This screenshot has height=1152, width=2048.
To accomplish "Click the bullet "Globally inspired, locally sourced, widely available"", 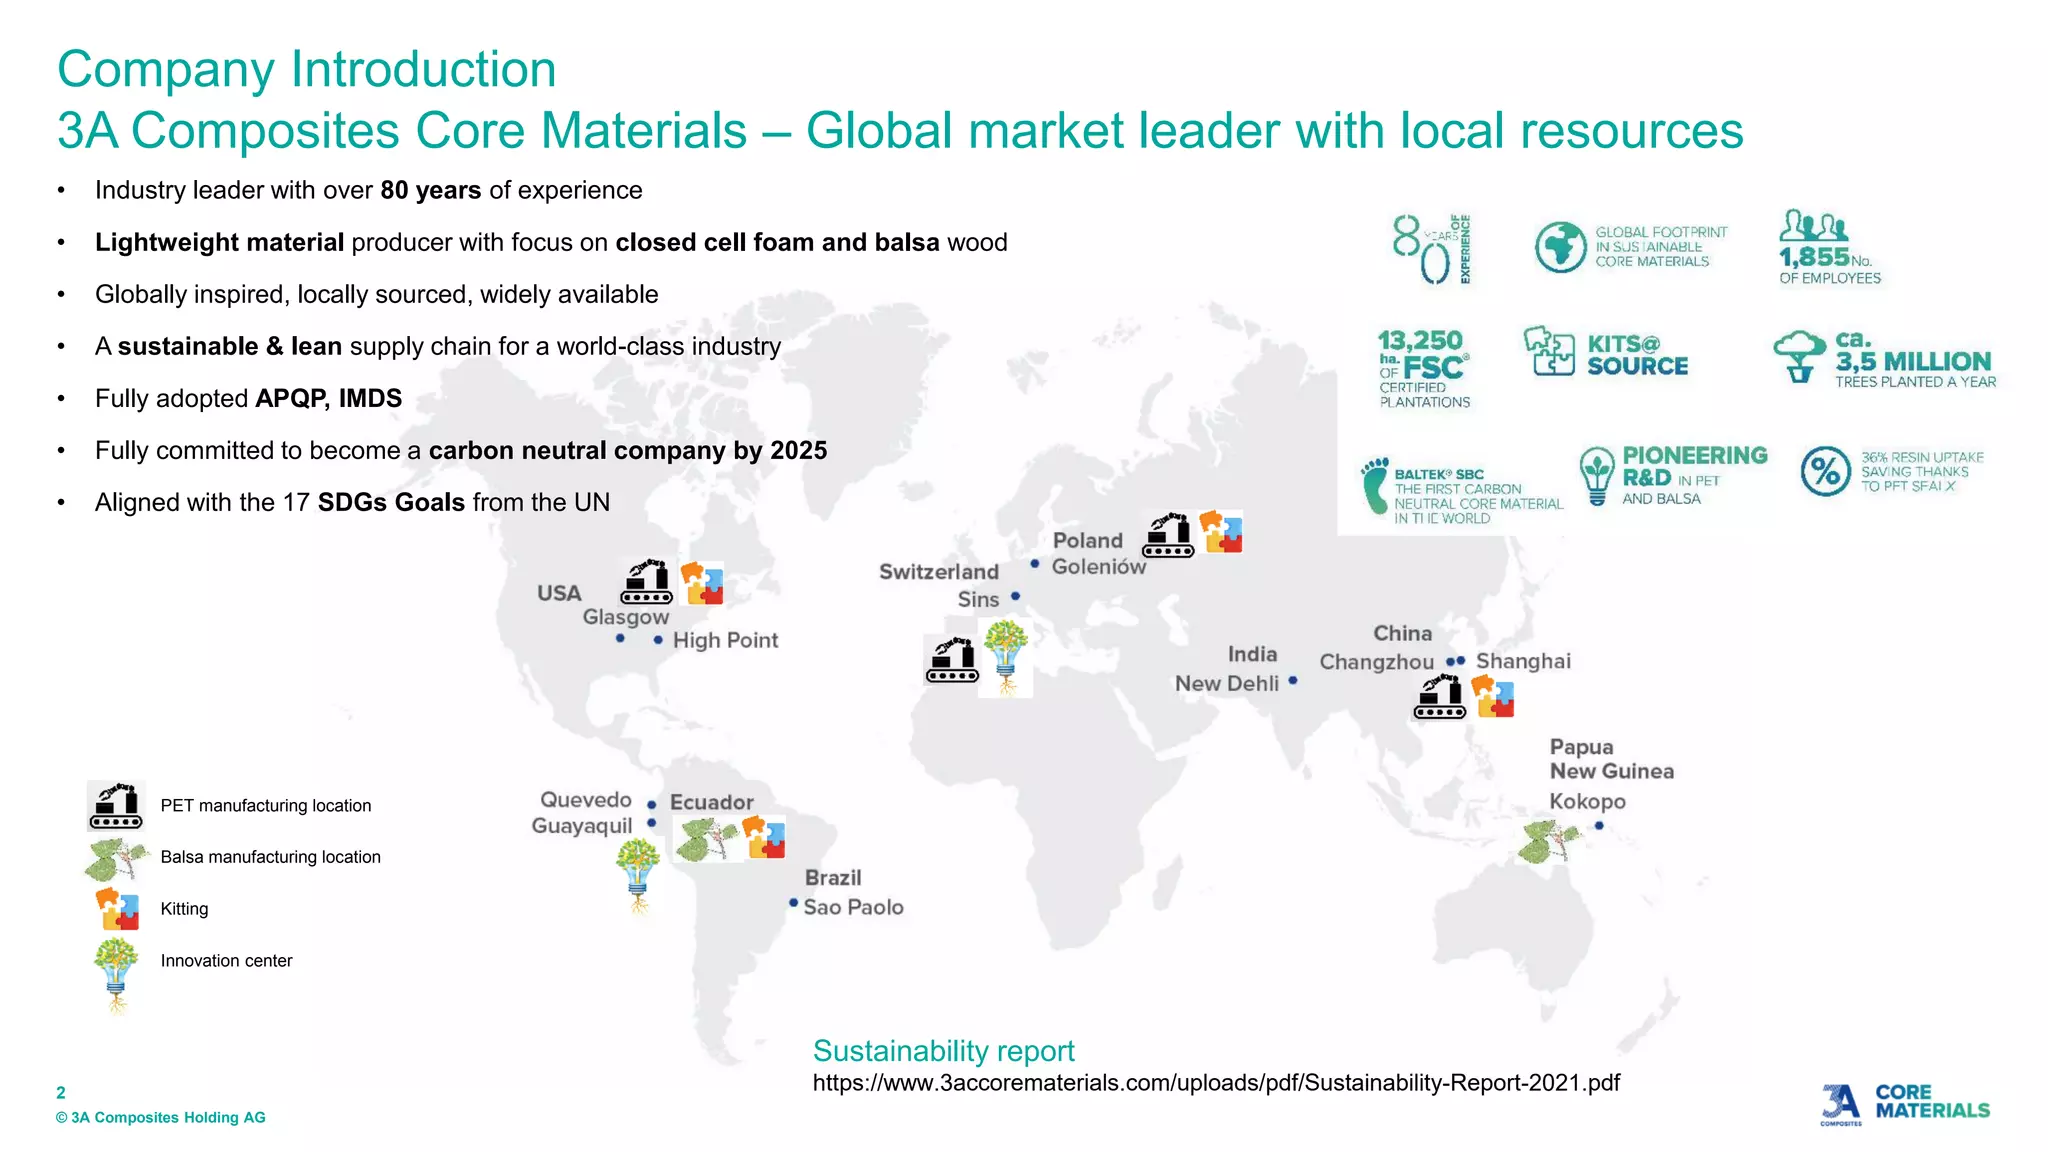I will pos(377,294).
